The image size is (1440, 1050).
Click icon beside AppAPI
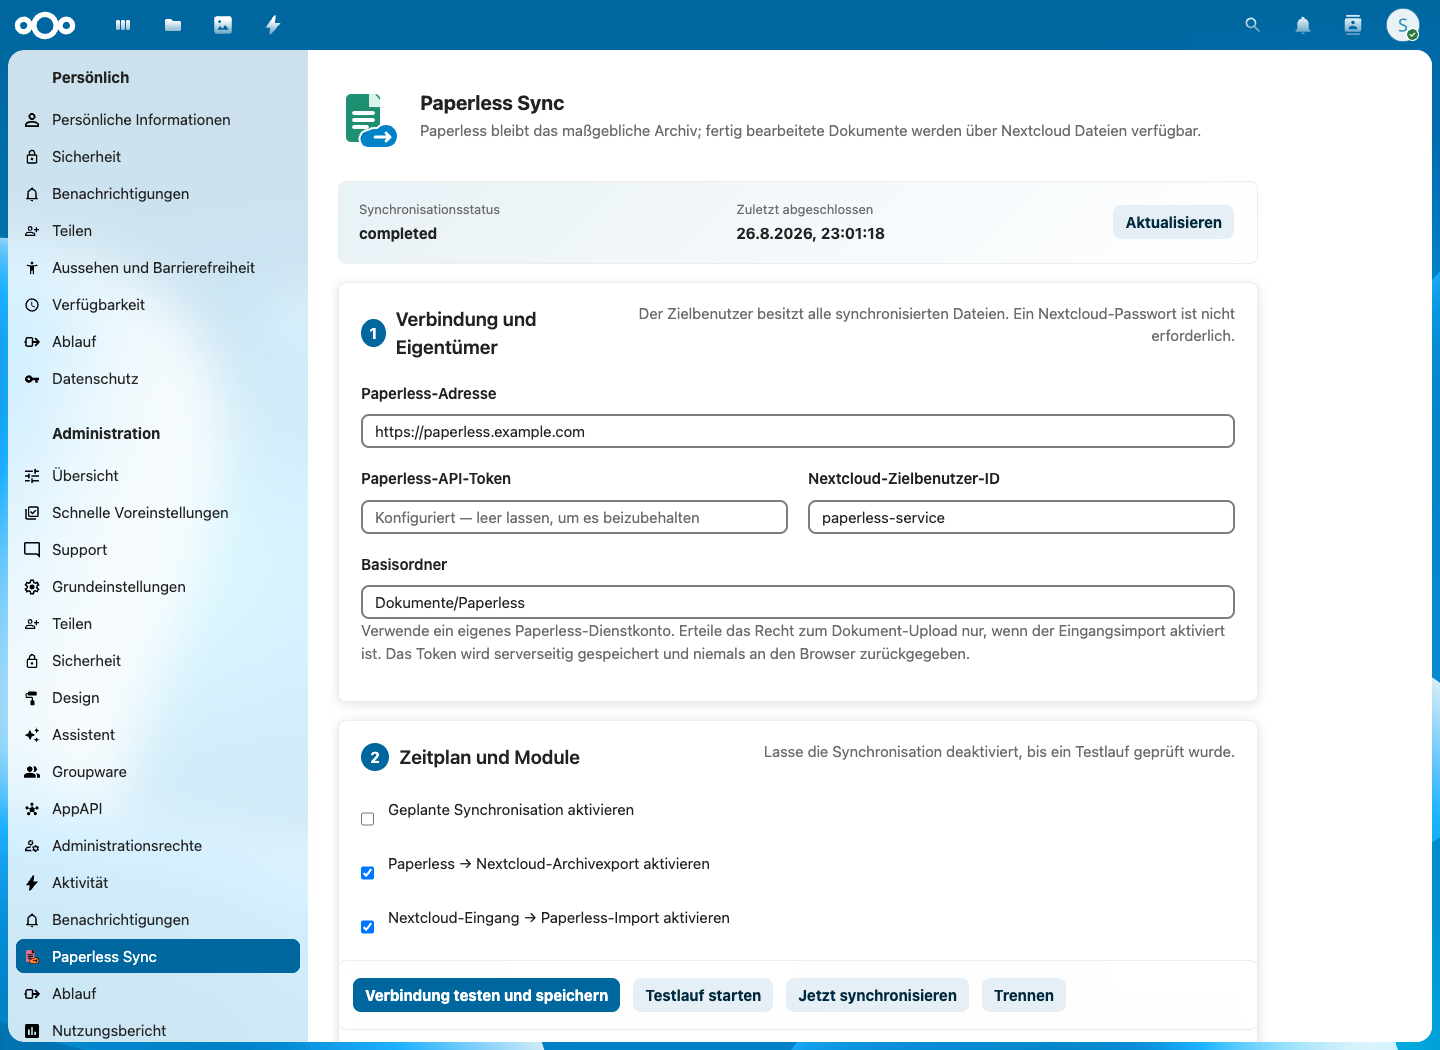point(32,809)
